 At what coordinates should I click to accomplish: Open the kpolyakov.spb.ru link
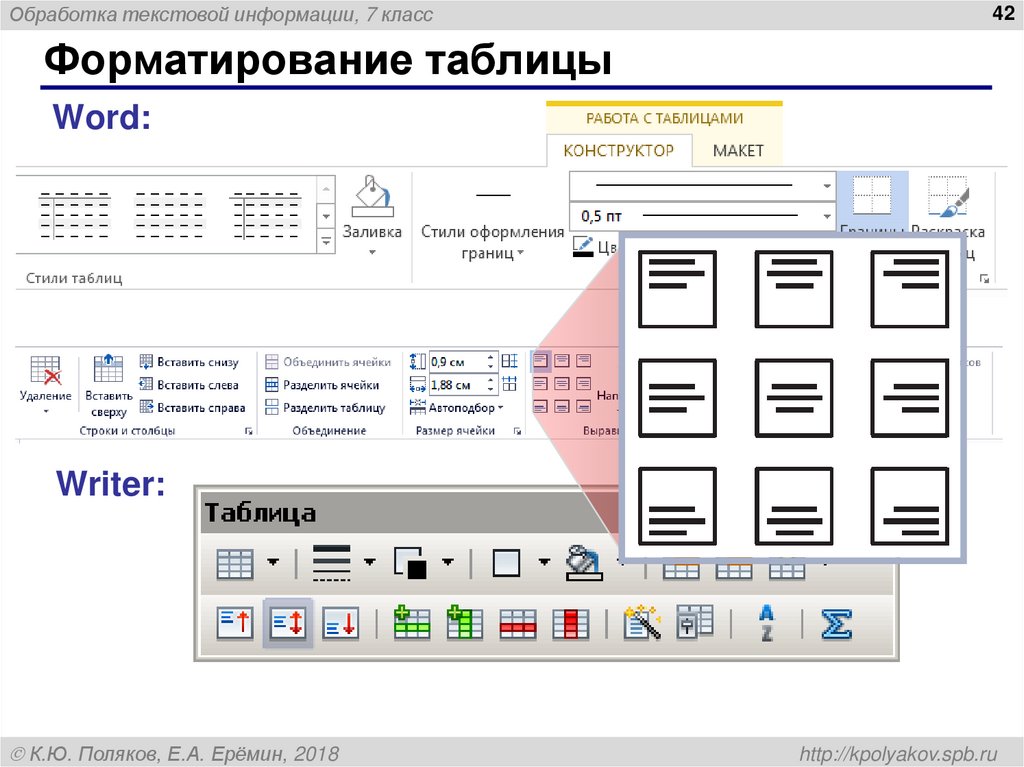(899, 753)
